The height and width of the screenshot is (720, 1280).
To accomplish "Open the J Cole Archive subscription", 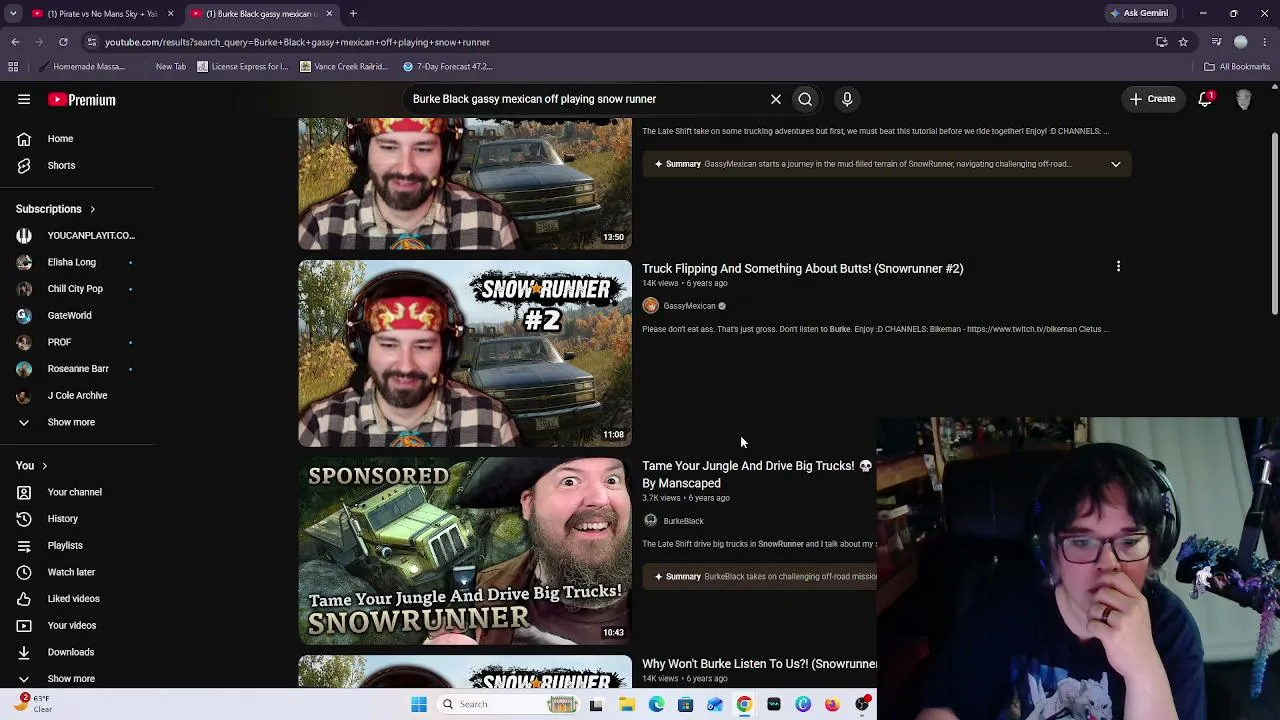I will 77,395.
